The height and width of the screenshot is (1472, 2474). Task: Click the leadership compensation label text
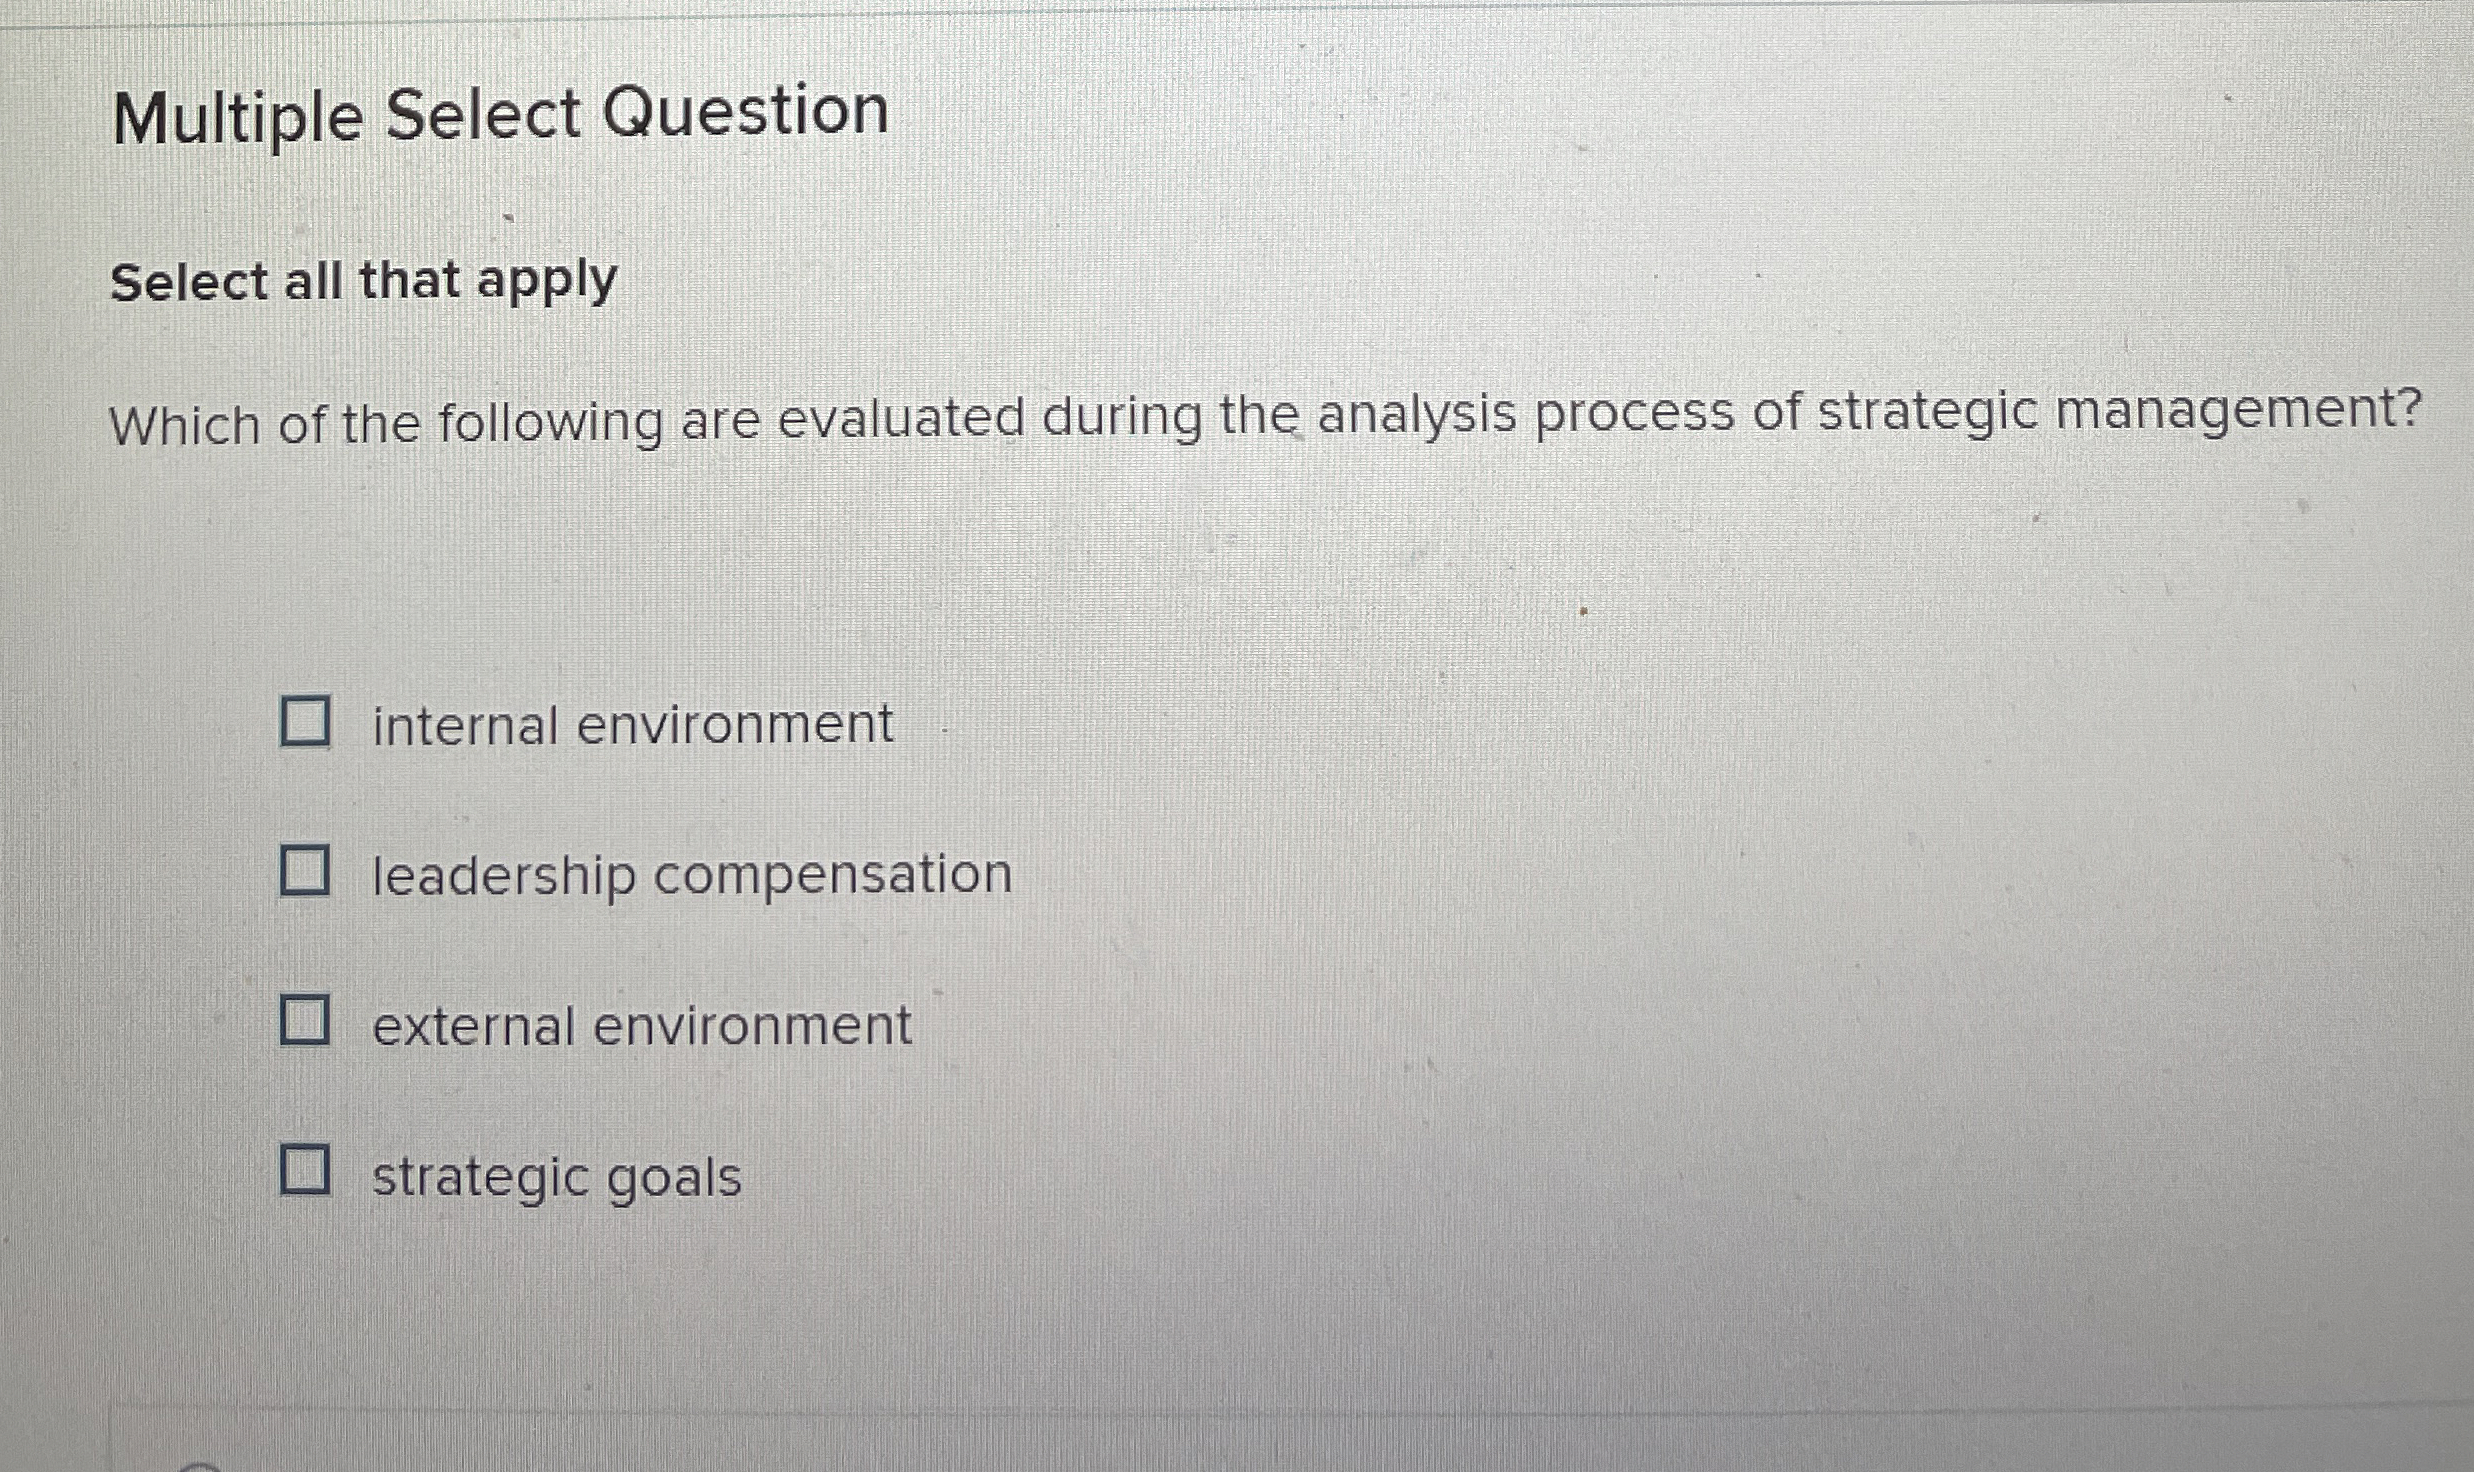click(688, 873)
